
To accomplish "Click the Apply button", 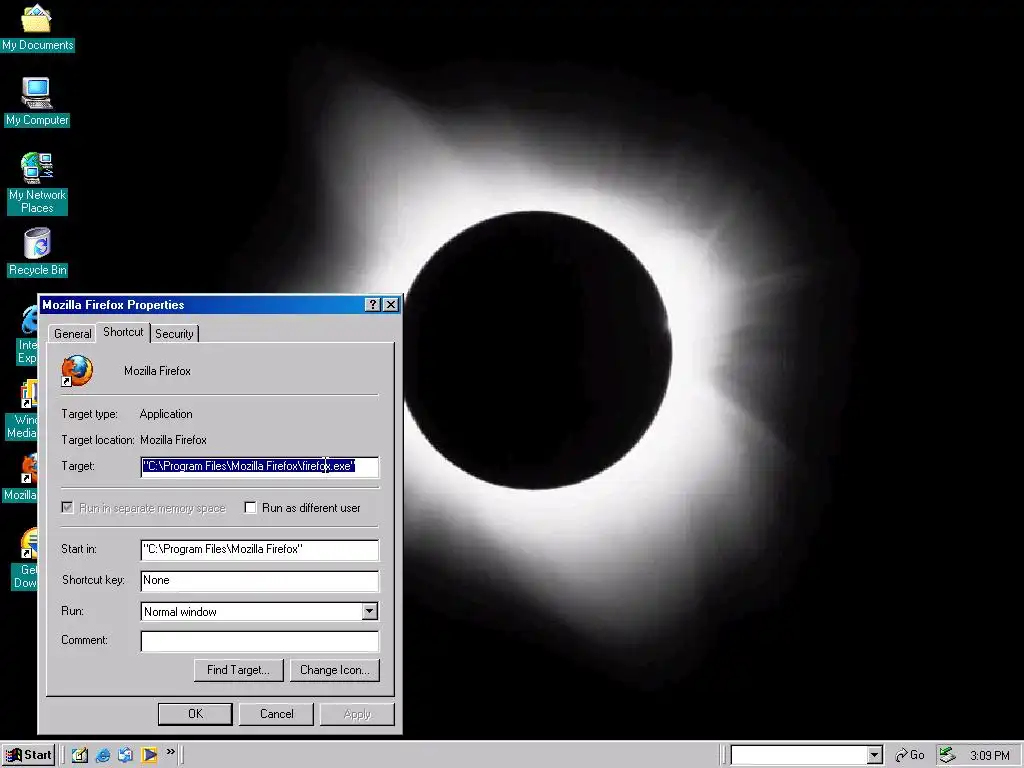I will click(357, 714).
